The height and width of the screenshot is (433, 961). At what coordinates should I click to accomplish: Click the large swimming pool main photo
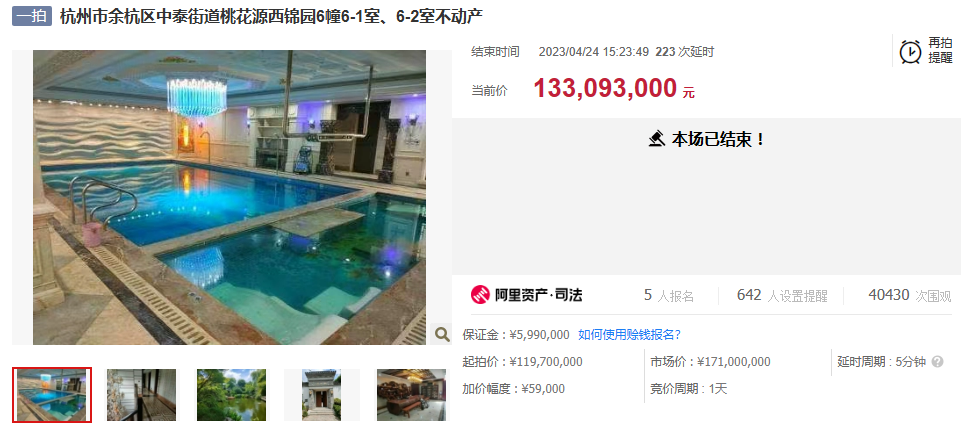229,197
